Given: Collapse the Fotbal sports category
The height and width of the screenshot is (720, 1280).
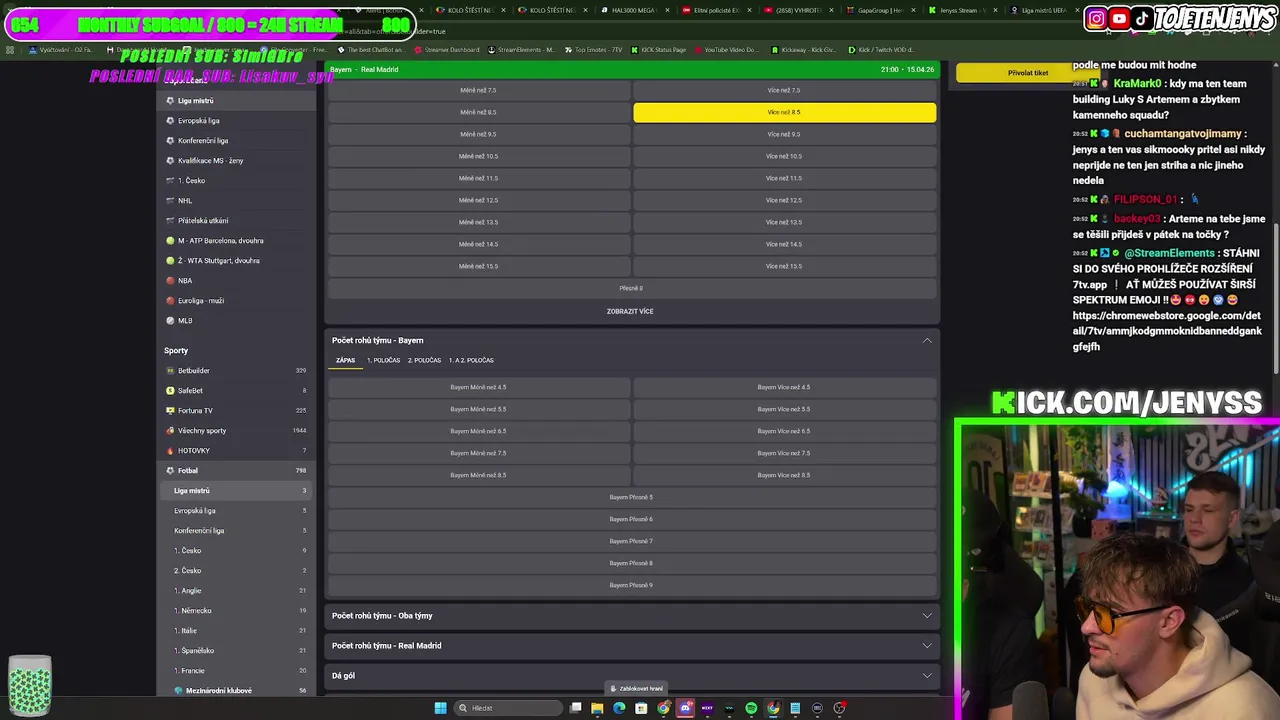Looking at the screenshot, I should (x=237, y=471).
